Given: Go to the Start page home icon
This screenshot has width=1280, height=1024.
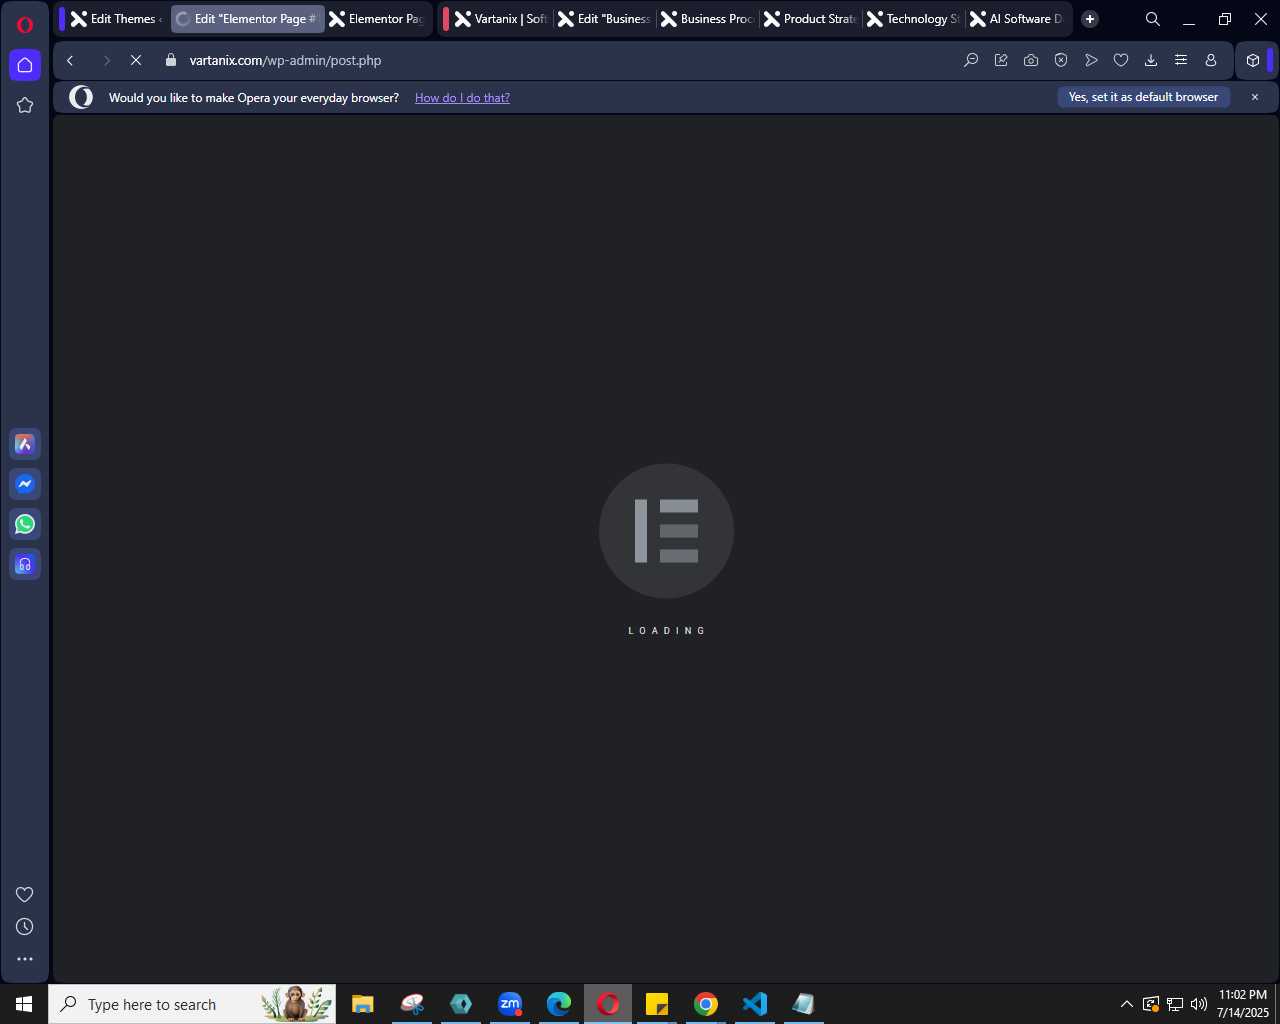Looking at the screenshot, I should click(25, 65).
